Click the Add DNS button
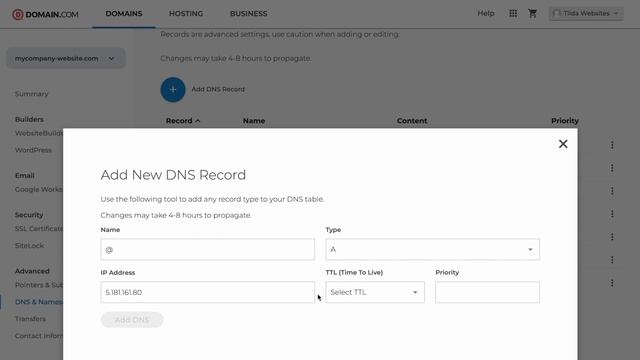The width and height of the screenshot is (640, 360). (132, 320)
